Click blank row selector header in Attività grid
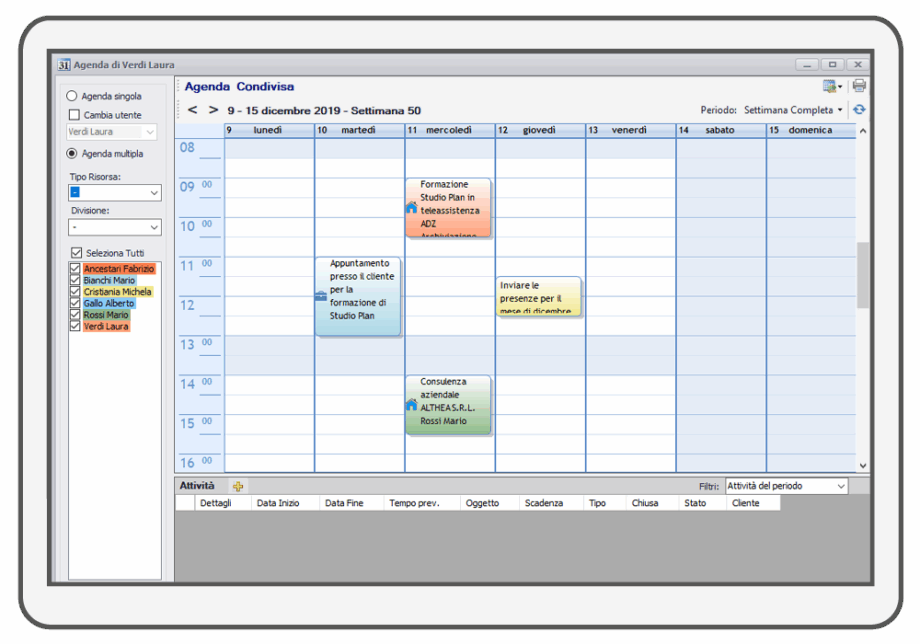The image size is (920, 644). pos(185,503)
